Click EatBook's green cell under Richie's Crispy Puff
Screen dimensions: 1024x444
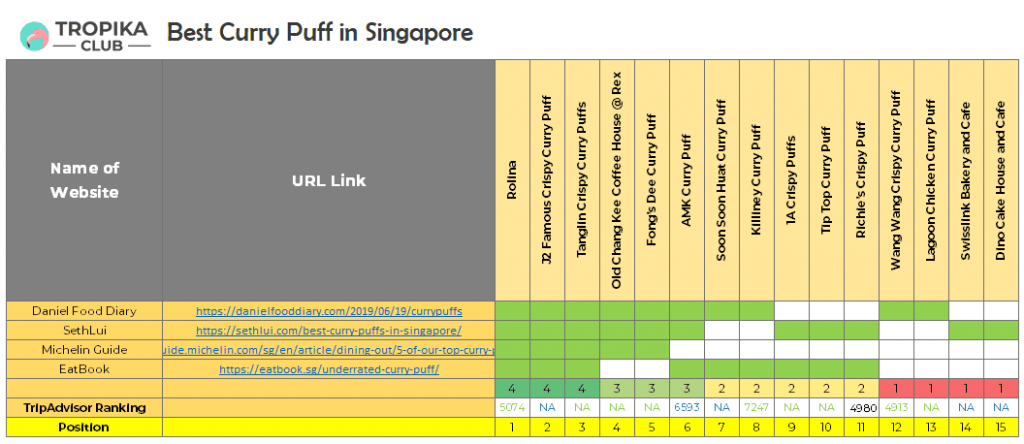(861, 369)
